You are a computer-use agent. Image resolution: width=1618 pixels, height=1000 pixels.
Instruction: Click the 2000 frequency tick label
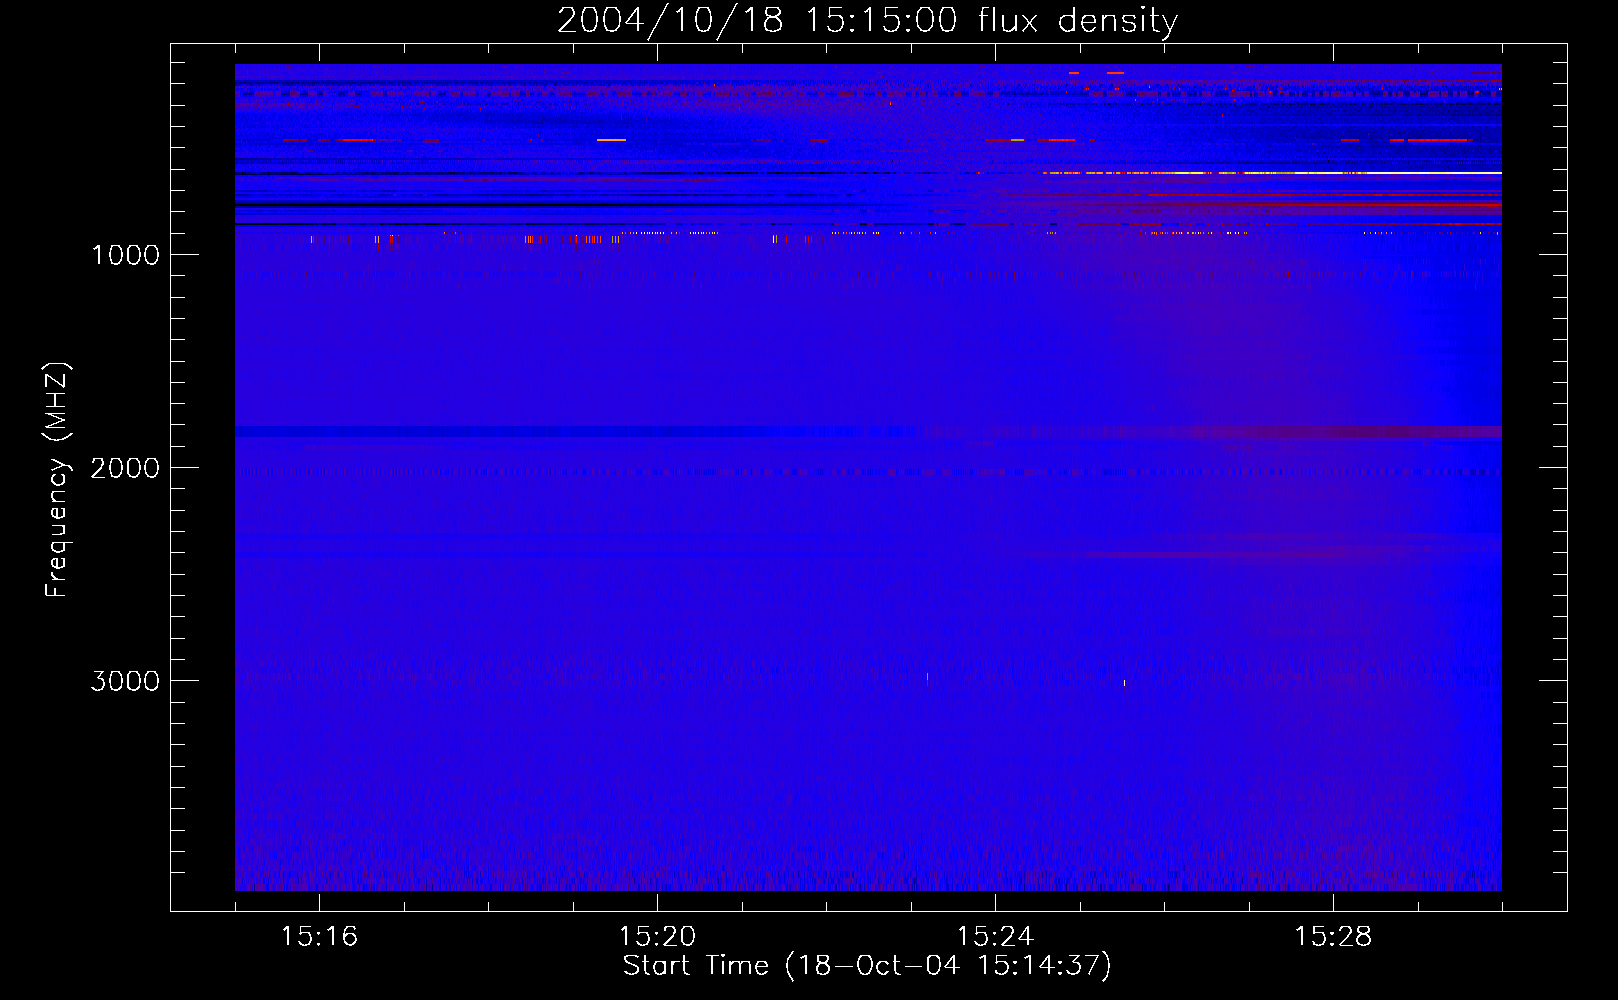125,468
